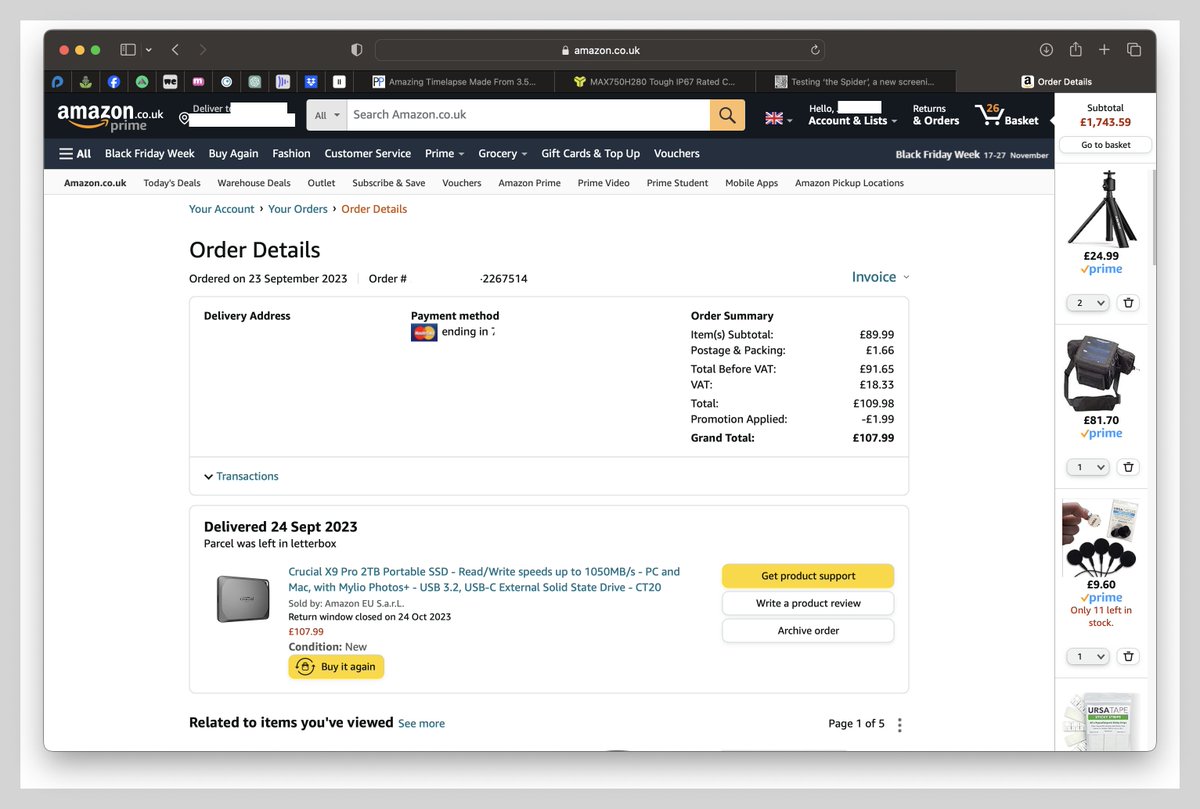
Task: Click Archive order button
Action: coord(808,631)
